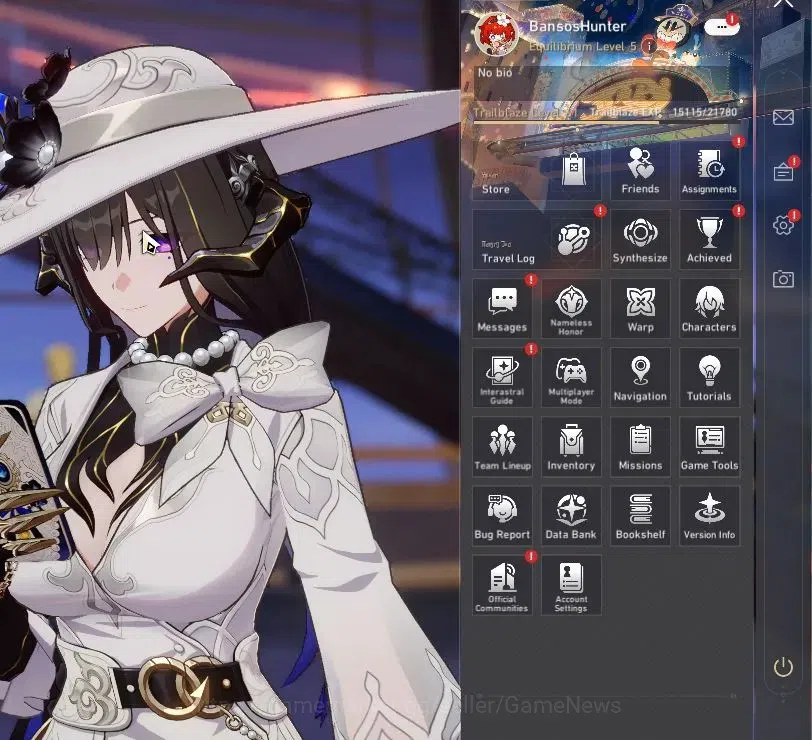
Task: Open Account Settings
Action: pos(571,585)
